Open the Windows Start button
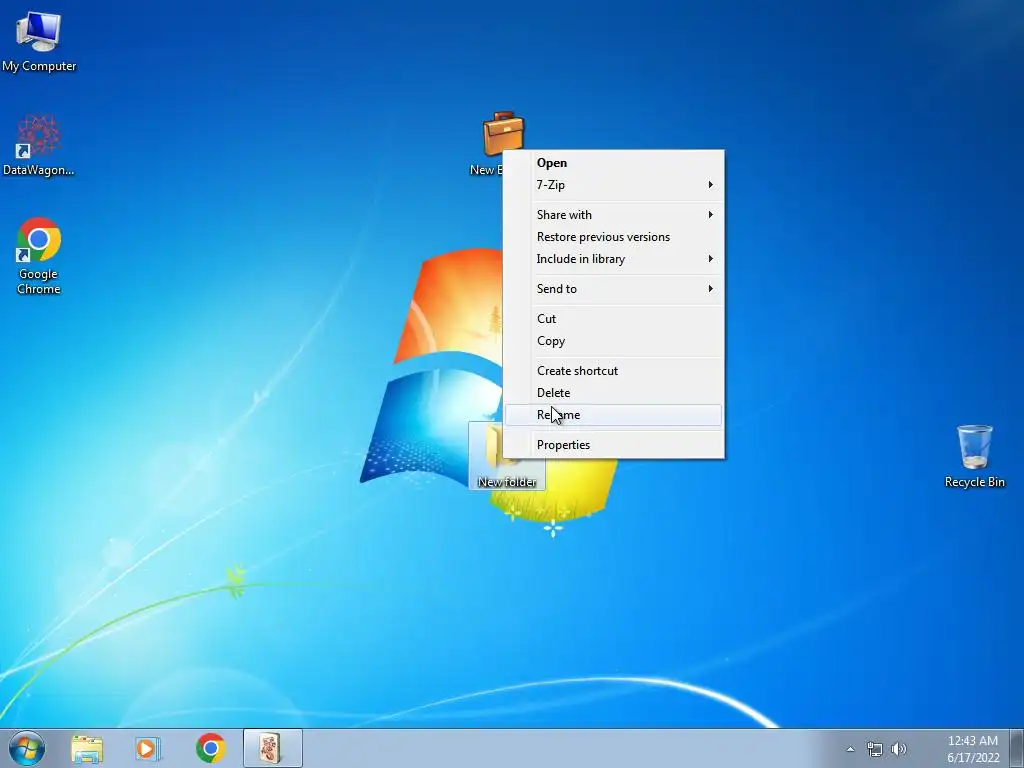Viewport: 1024px width, 768px height. [27, 748]
